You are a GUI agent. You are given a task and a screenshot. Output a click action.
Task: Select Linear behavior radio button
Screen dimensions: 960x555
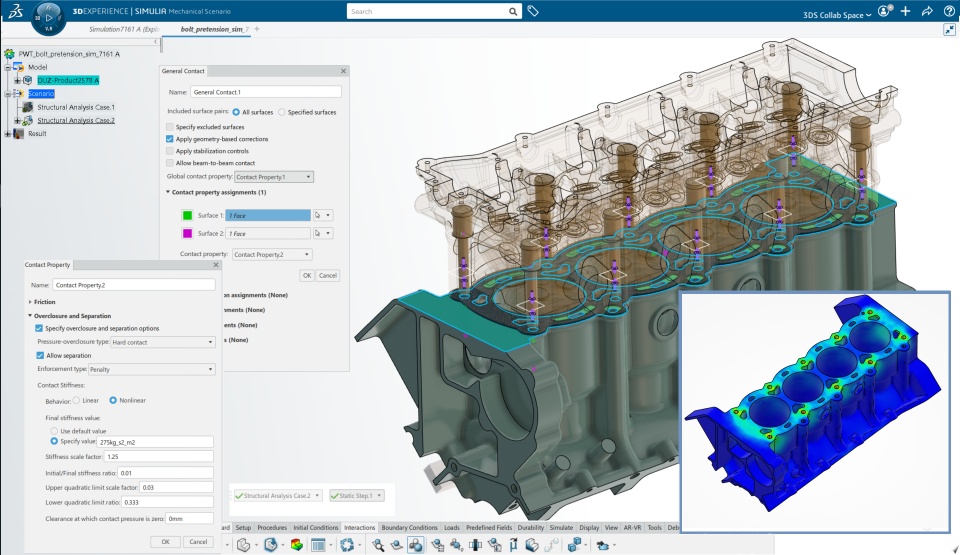tap(76, 400)
